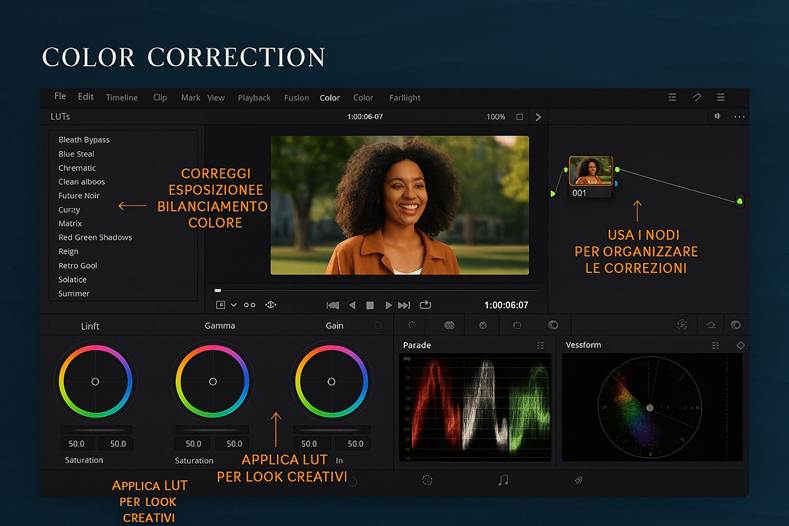The width and height of the screenshot is (789, 526).
Task: Open the Playback menu
Action: click(254, 98)
